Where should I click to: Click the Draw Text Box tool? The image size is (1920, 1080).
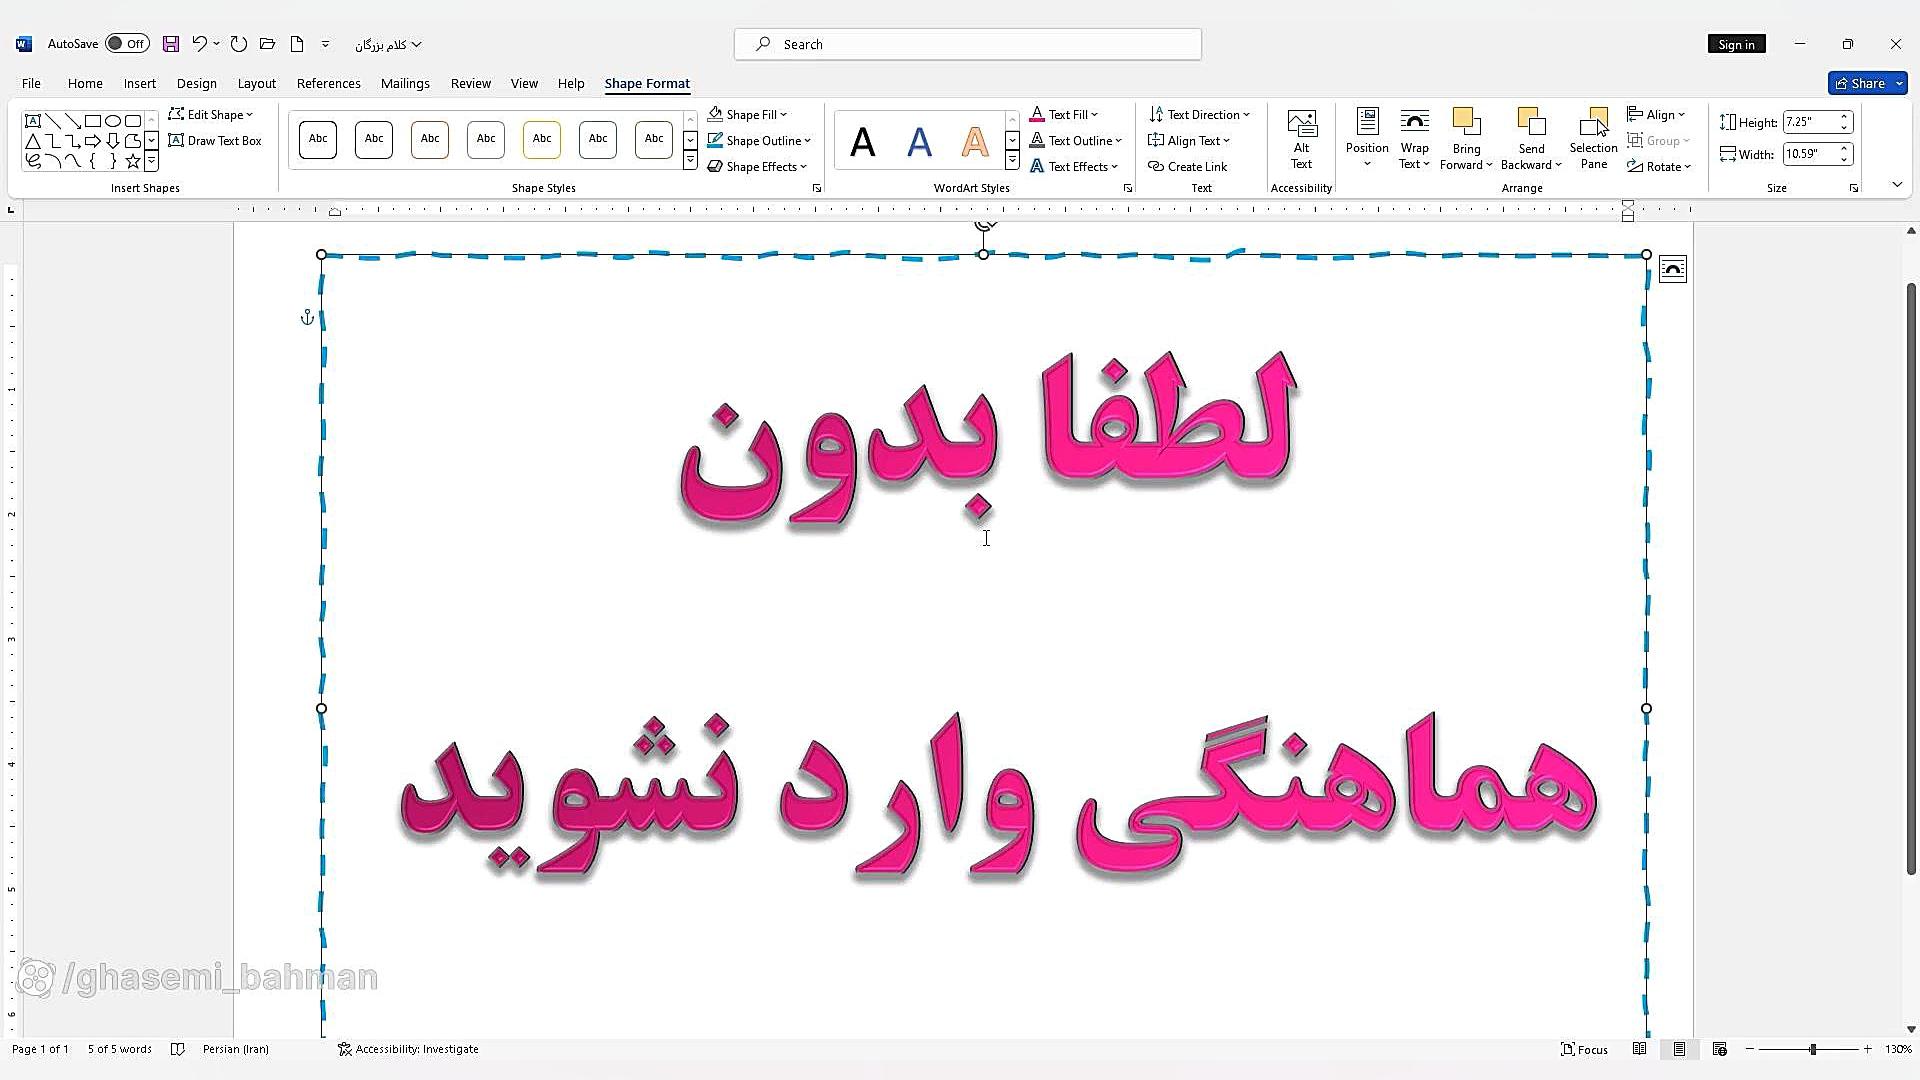tap(215, 141)
